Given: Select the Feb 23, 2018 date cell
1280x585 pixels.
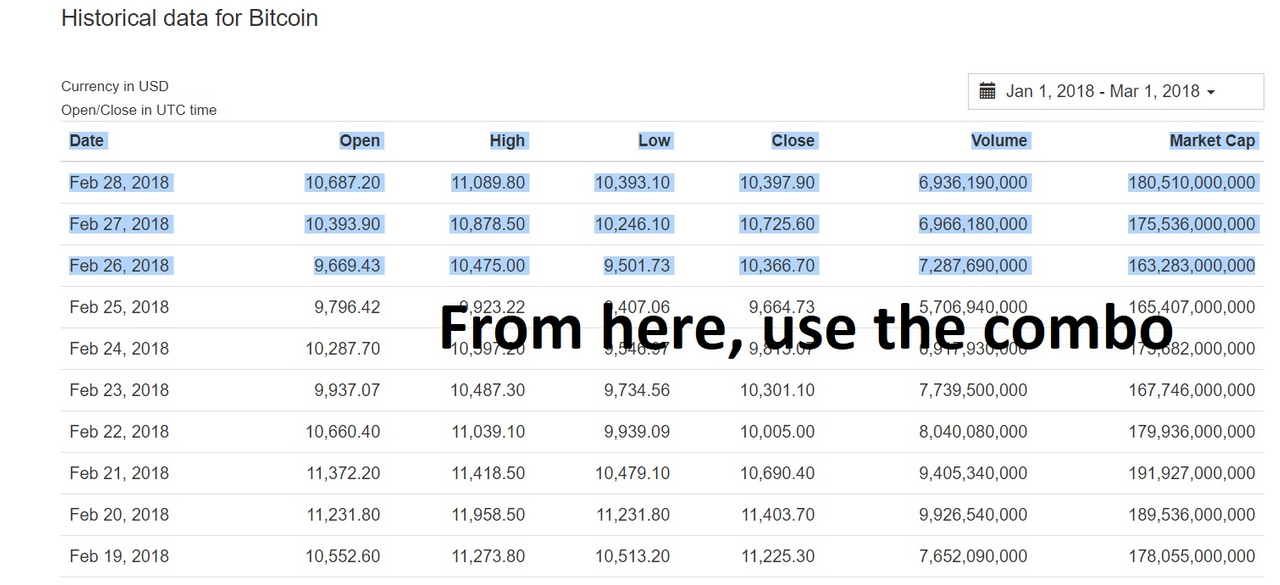Looking at the screenshot, I should tap(119, 390).
